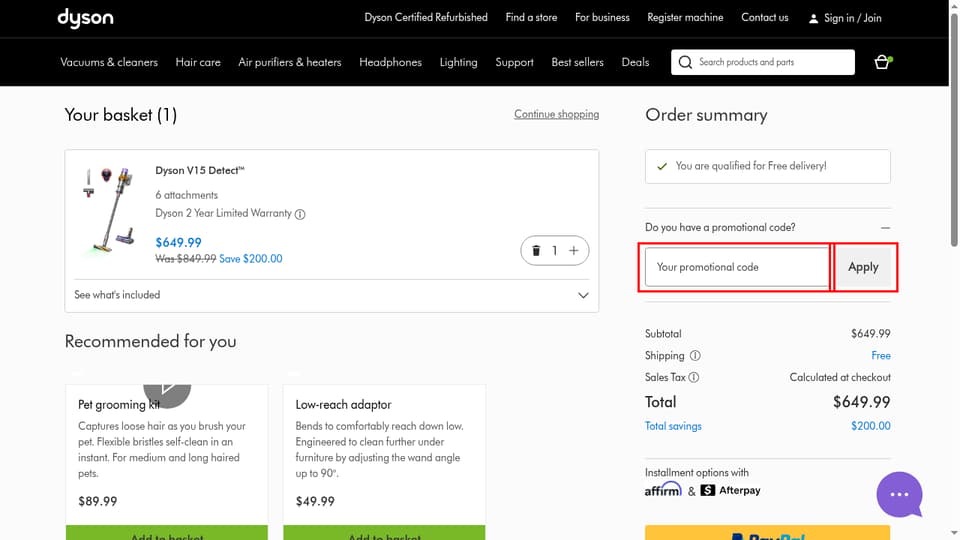Click Dyson V15 Detect product title
Viewport: 960px width, 540px height.
200,171
